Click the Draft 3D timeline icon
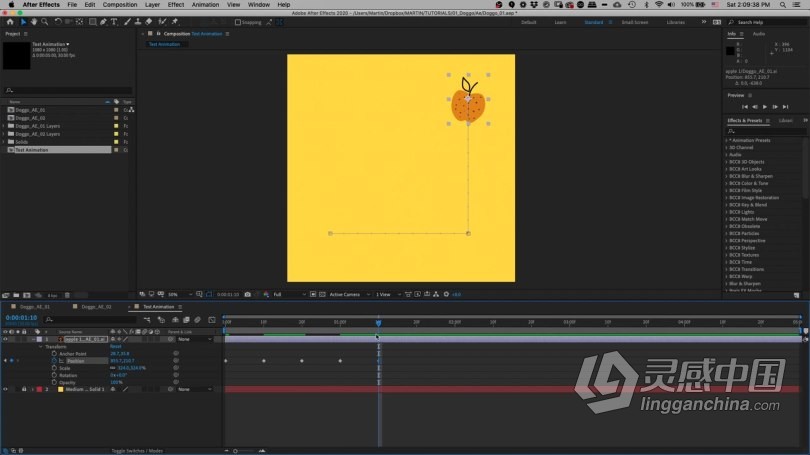810x455 pixels. (x=161, y=320)
